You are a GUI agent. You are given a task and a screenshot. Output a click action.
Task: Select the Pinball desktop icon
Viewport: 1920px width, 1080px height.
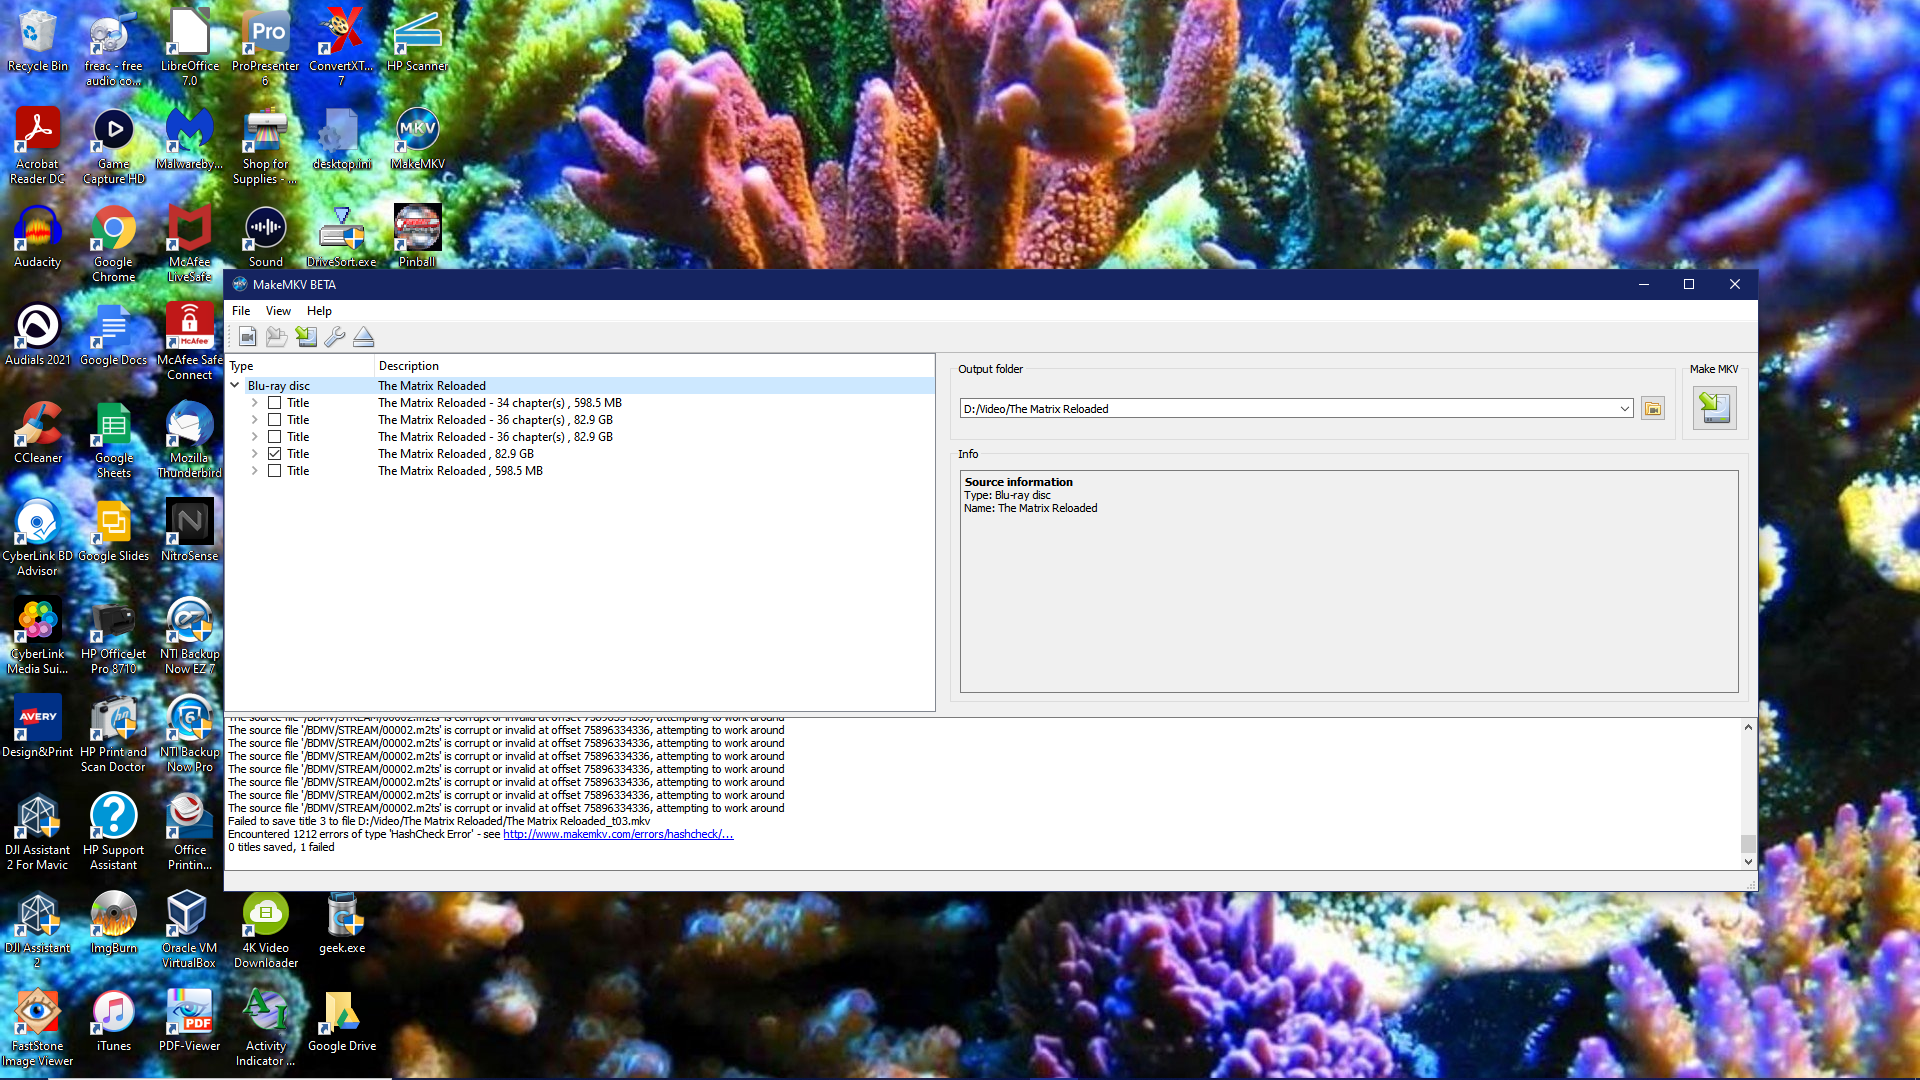coord(418,237)
